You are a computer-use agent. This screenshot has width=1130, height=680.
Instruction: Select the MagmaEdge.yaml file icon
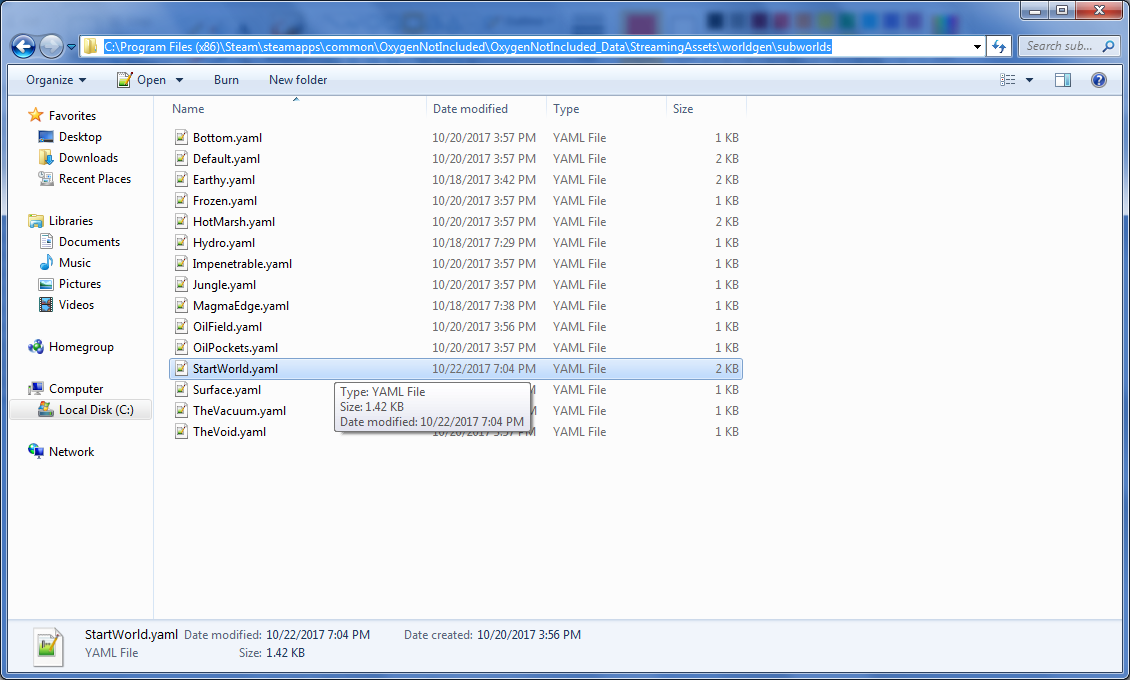181,305
